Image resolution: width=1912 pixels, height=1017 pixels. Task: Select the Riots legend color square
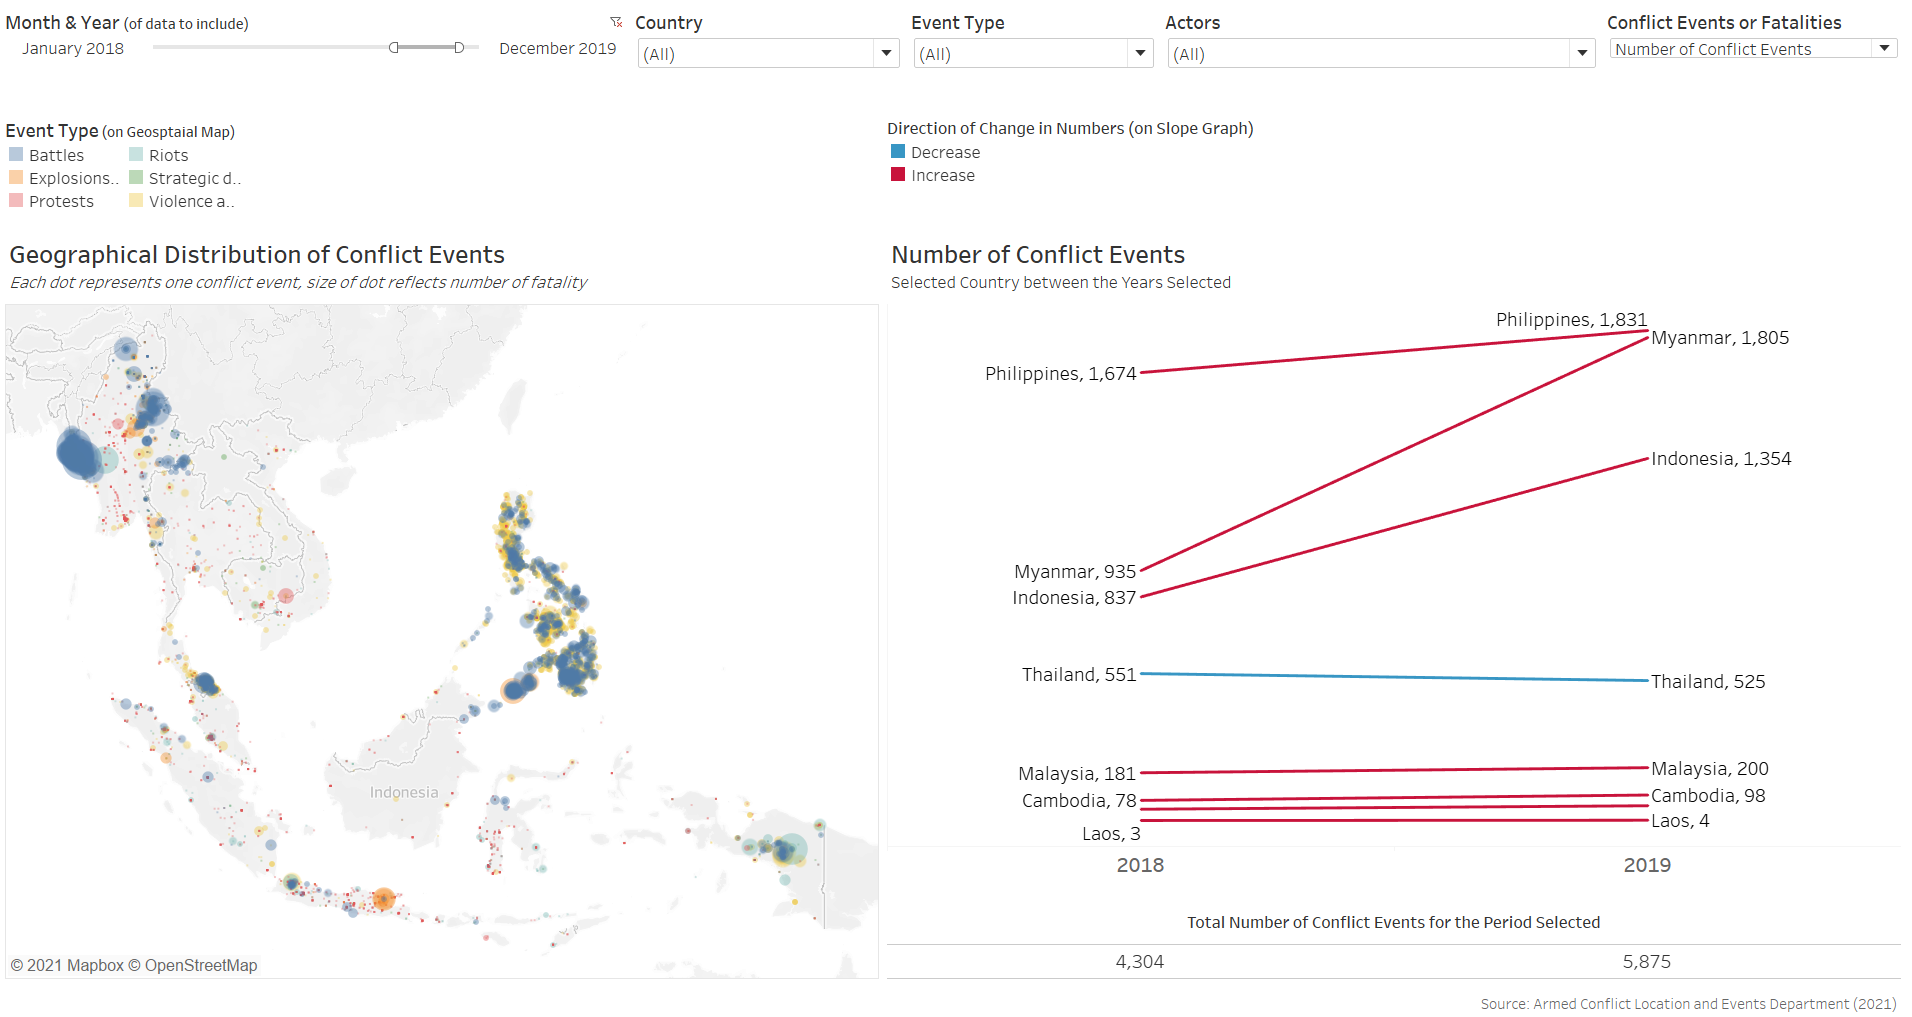136,155
